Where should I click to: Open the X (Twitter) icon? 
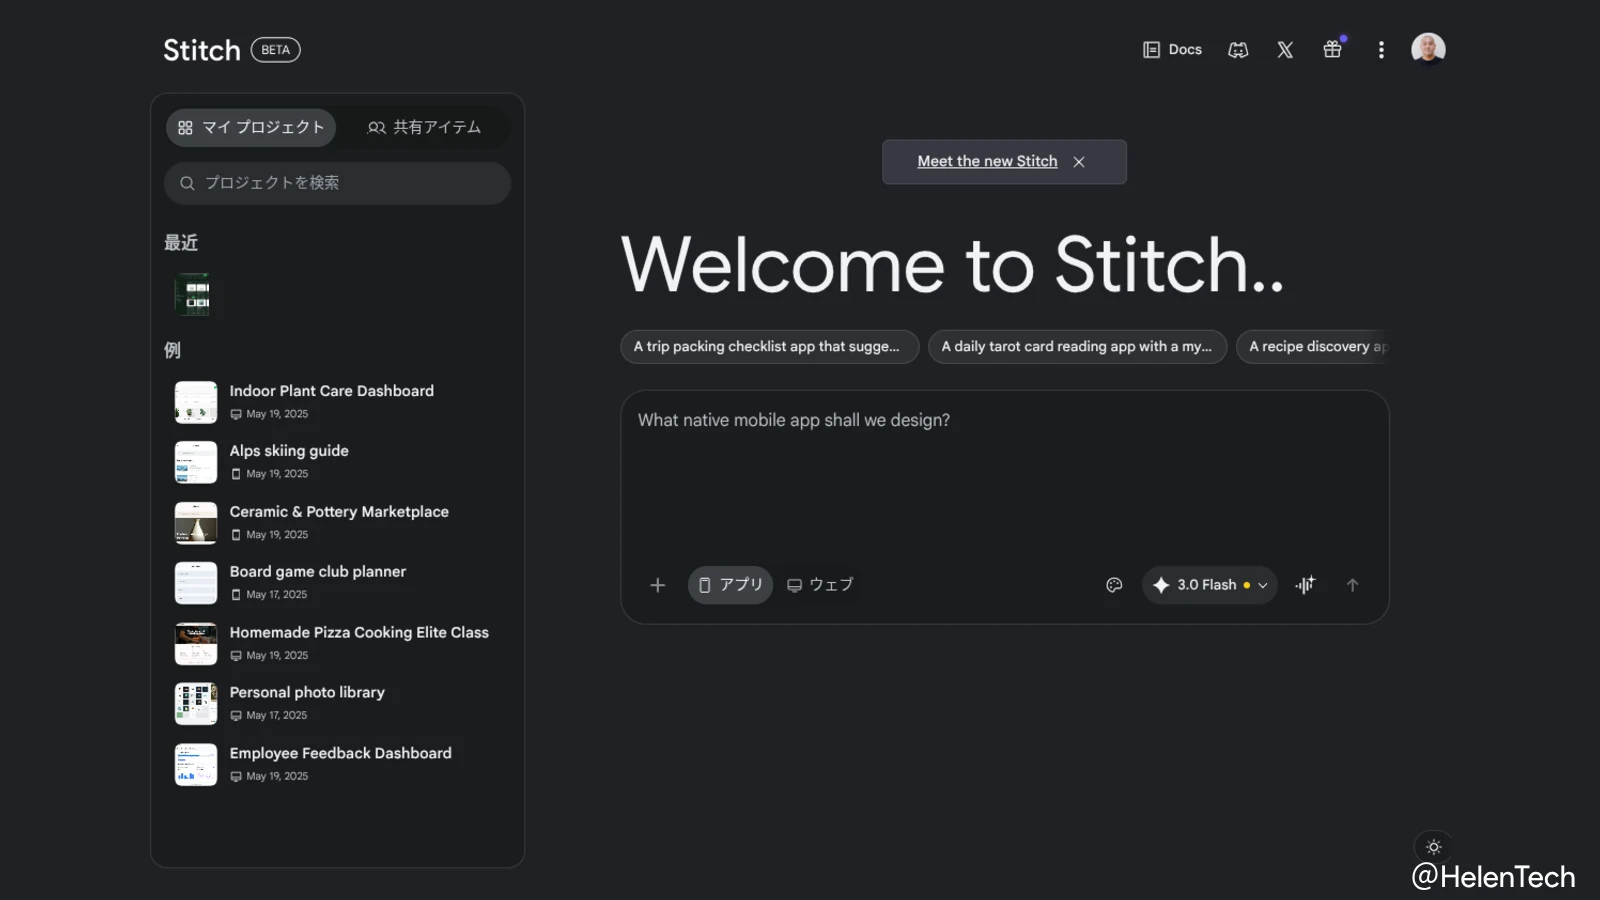(x=1285, y=50)
